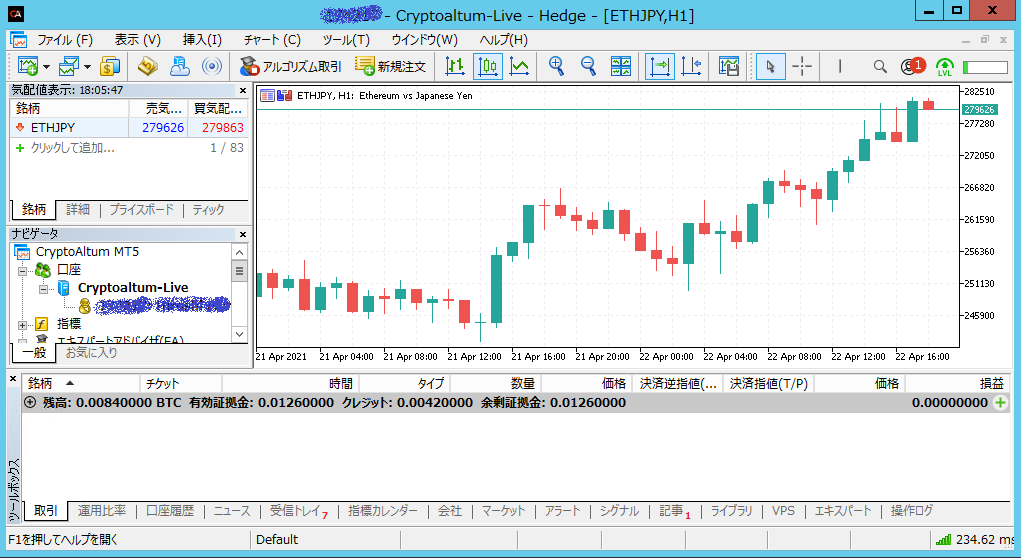1021x558 pixels.
Task: Sort by 銘柄 column in toolbox
Action: tap(81, 384)
